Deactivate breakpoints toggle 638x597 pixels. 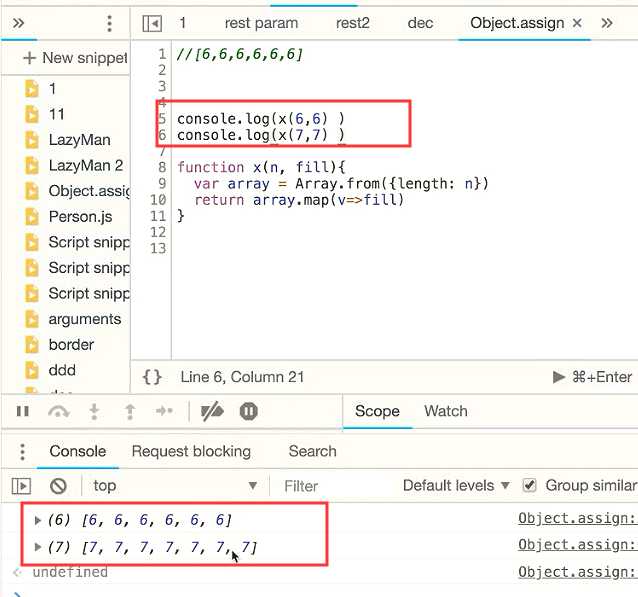tap(212, 411)
